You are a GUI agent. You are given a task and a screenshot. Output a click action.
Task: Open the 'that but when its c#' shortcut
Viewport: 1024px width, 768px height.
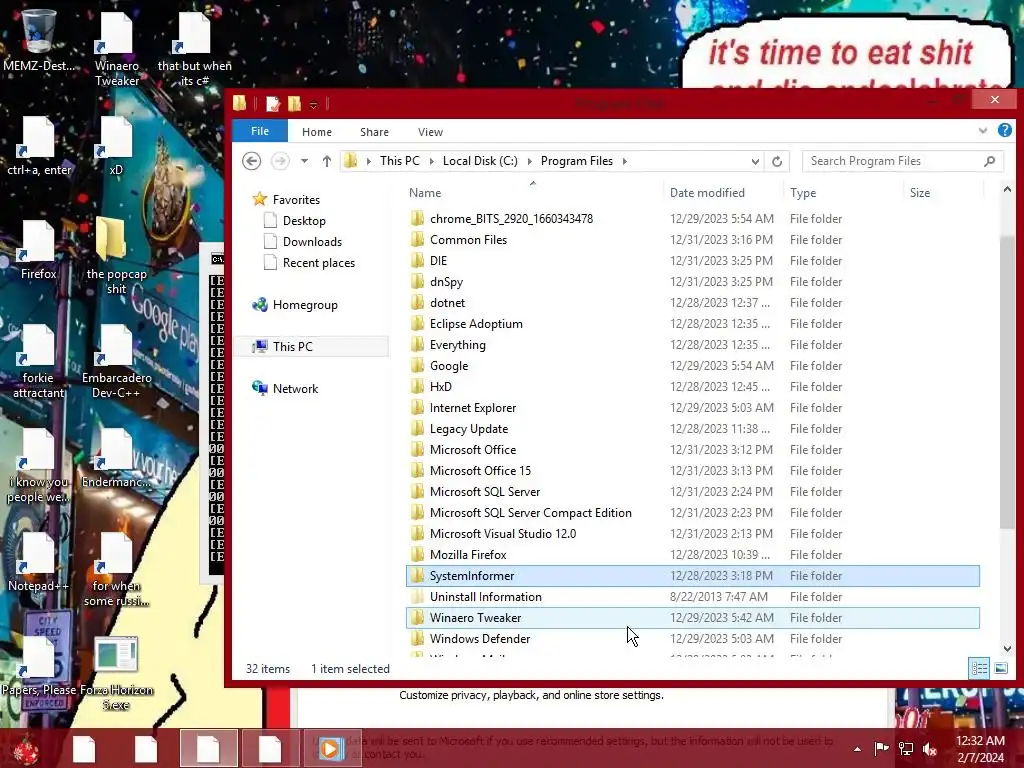point(195,47)
